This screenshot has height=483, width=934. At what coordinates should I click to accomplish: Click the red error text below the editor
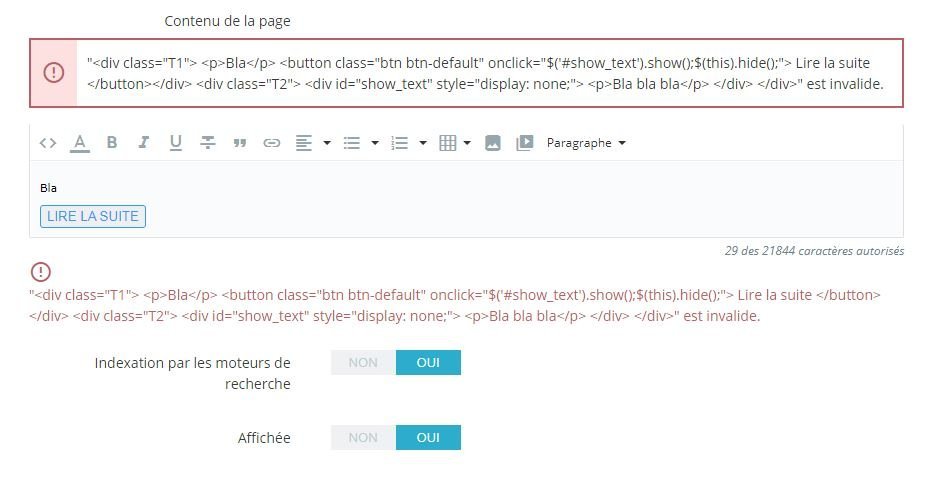(455, 306)
